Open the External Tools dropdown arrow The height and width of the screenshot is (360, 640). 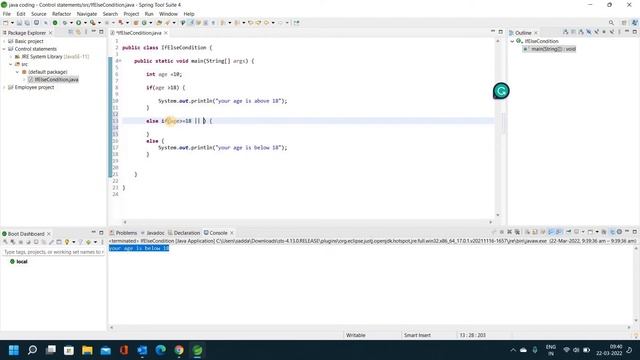pos(99,23)
